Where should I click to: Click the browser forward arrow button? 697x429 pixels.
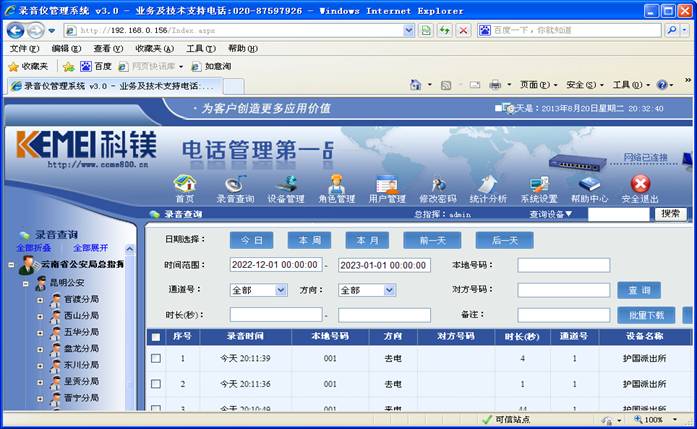click(x=35, y=30)
